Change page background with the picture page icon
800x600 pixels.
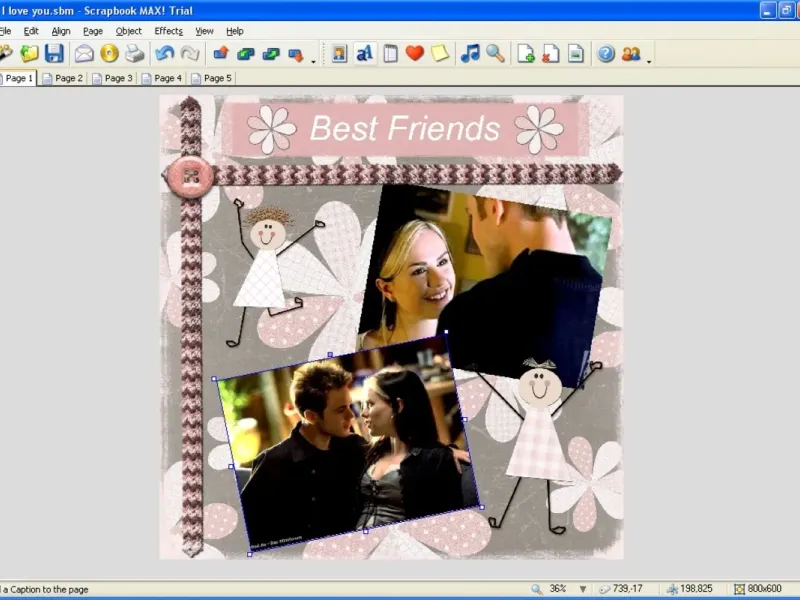click(576, 54)
